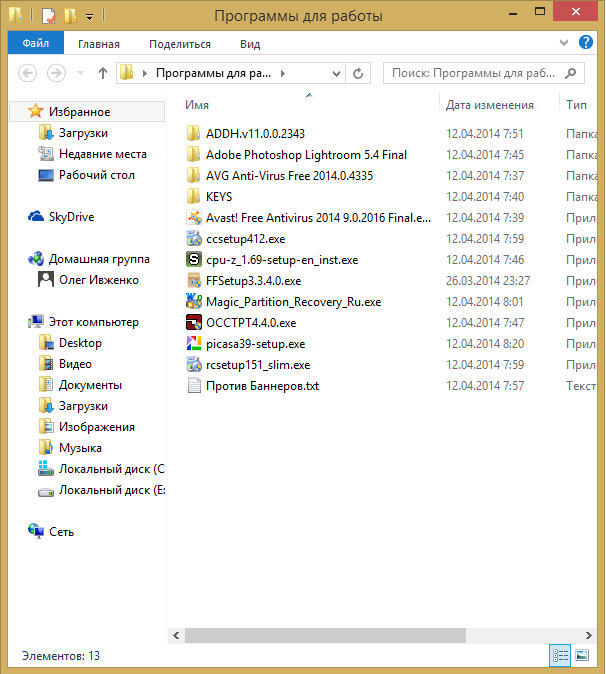Switch to the Вид ribbon tab

pyautogui.click(x=250, y=44)
